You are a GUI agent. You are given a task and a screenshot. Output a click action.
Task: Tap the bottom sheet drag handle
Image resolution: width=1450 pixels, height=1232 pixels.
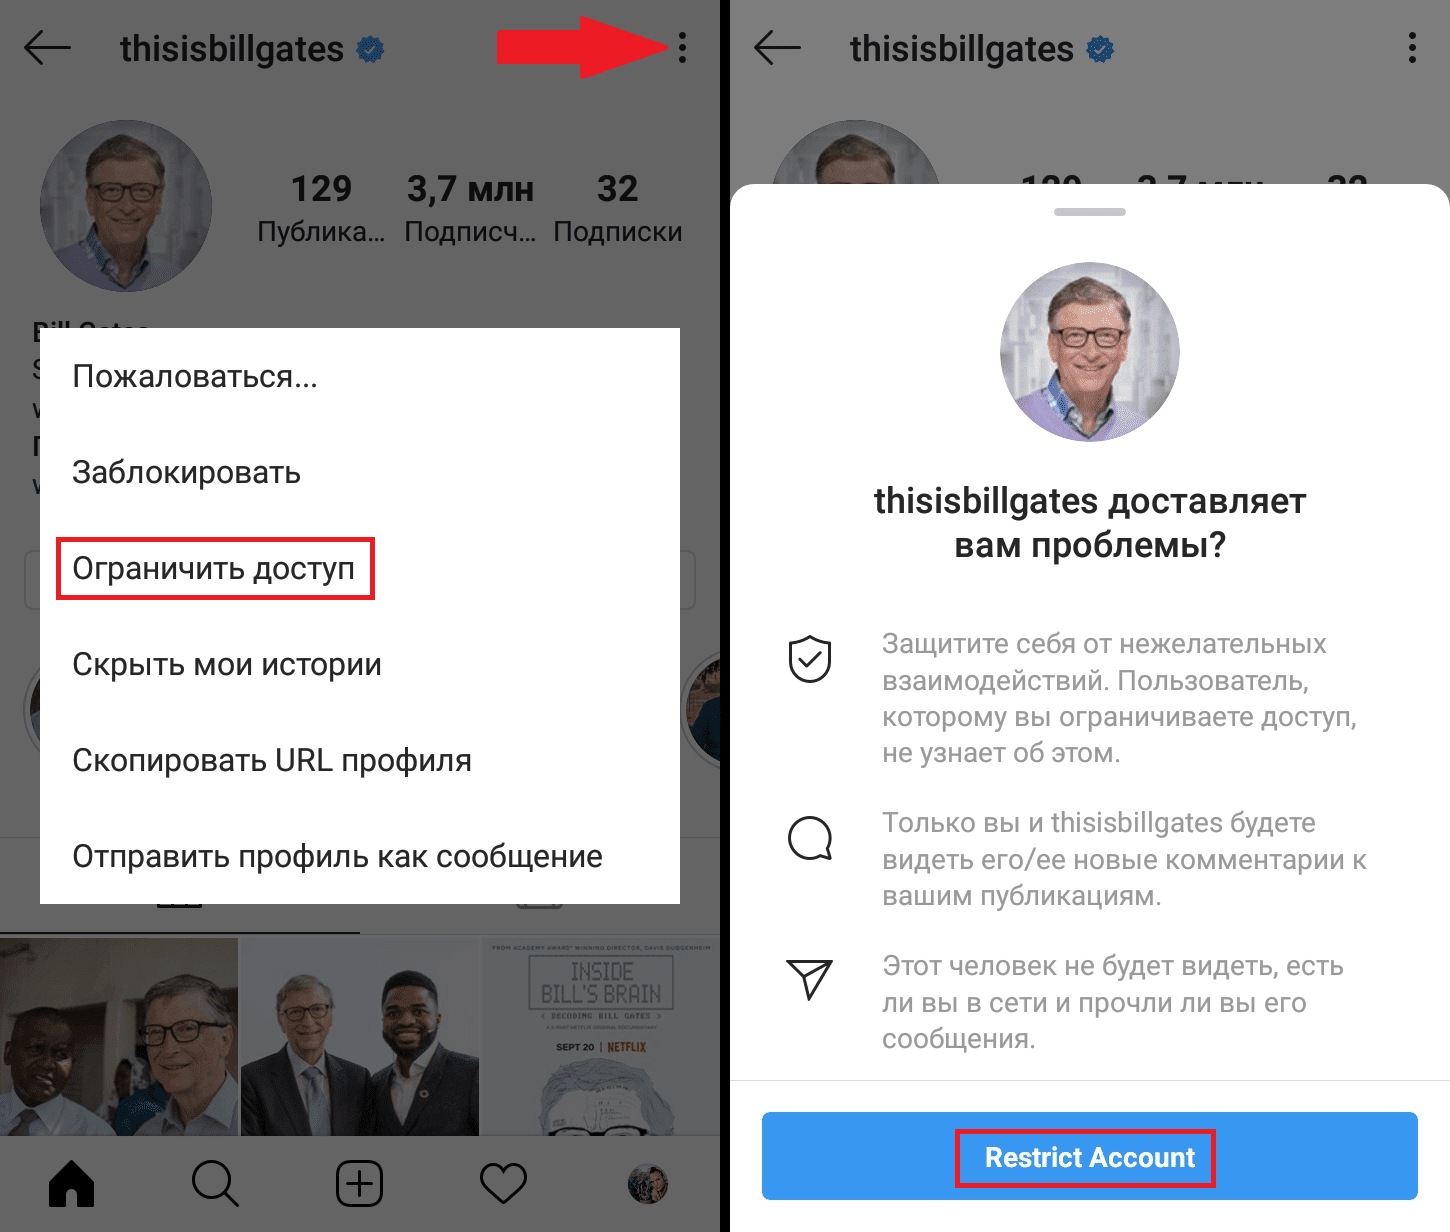point(1090,212)
